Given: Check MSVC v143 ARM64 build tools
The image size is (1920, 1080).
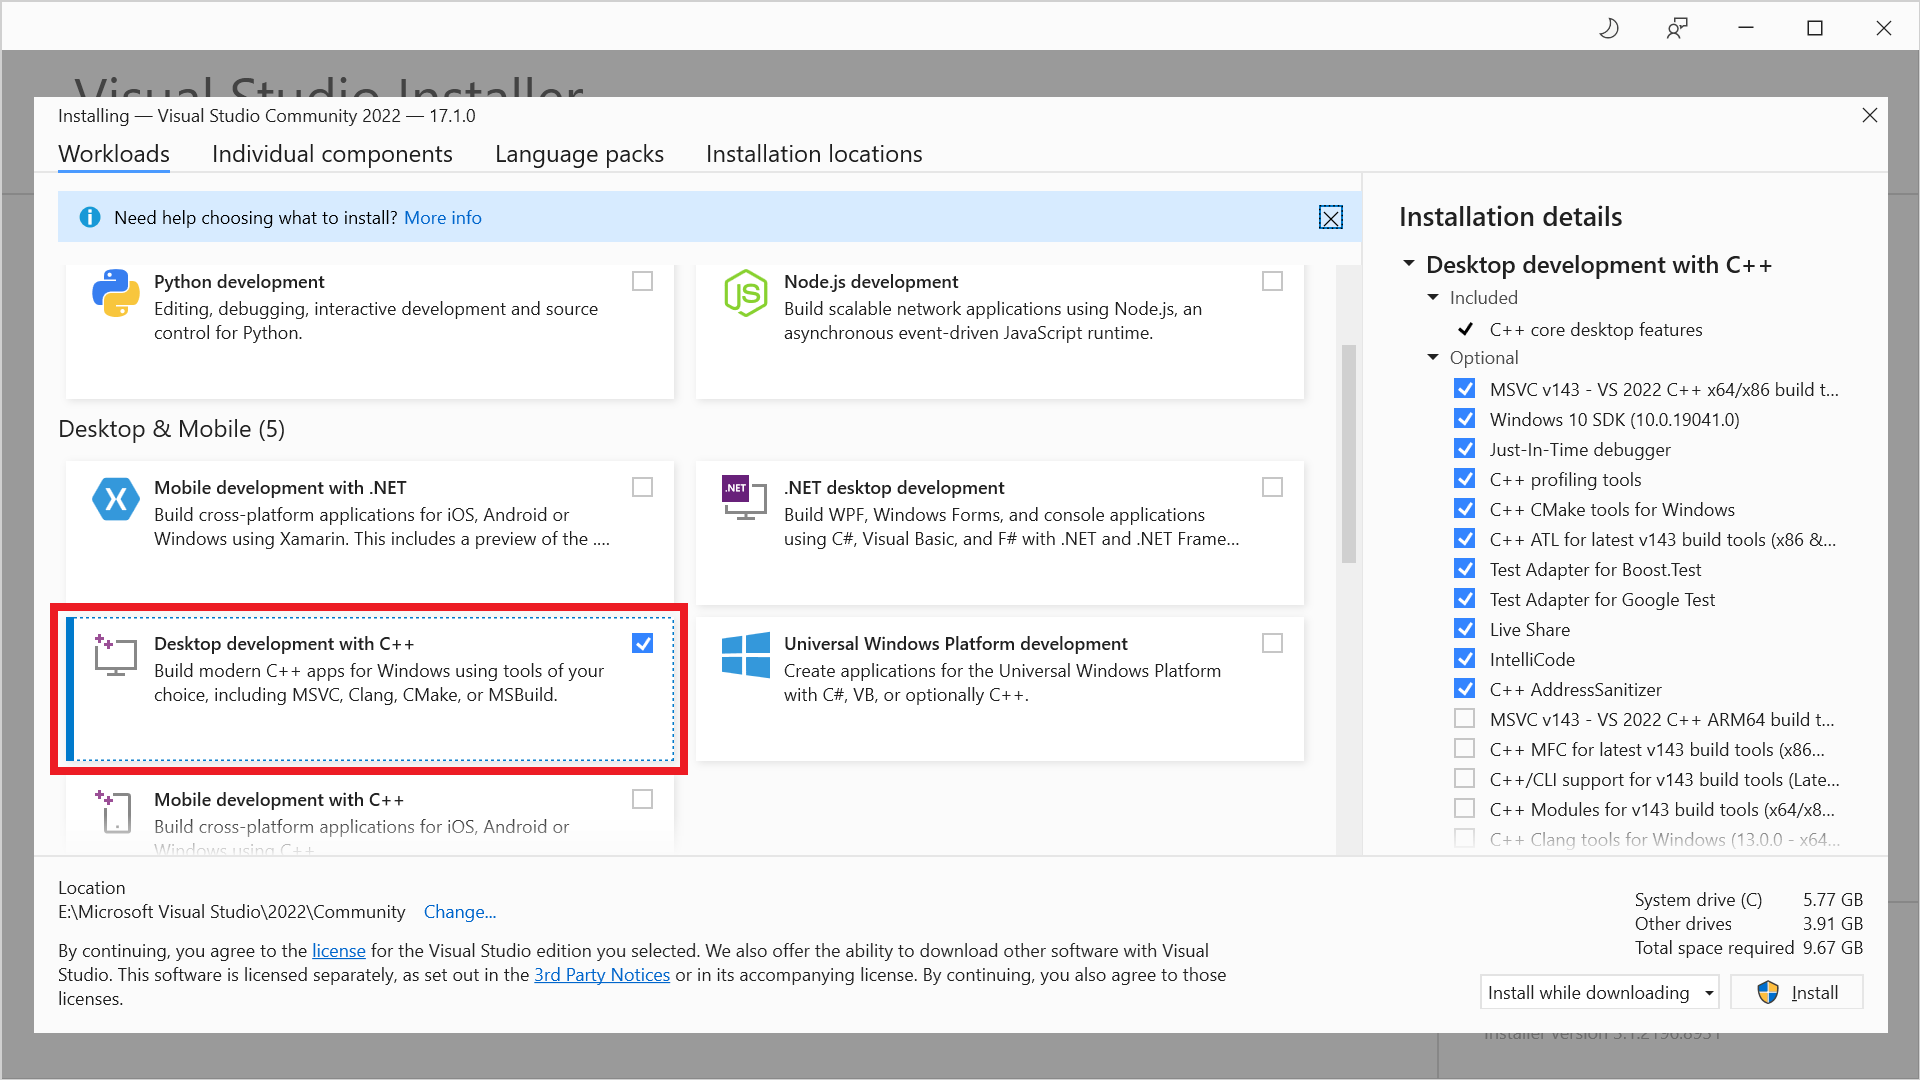Looking at the screenshot, I should point(1464,719).
